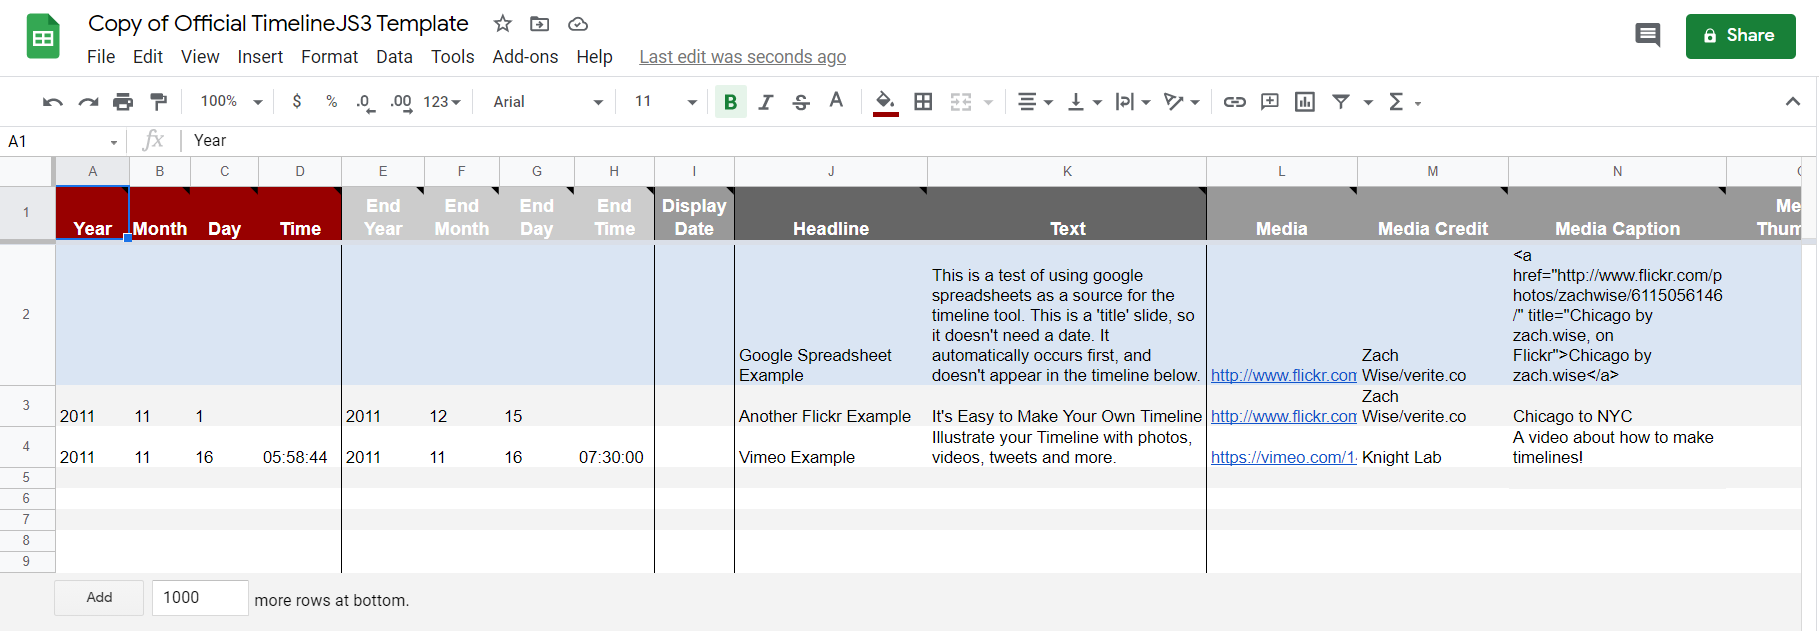
Task: Open vertical align dropdown
Action: pyautogui.click(x=1085, y=102)
